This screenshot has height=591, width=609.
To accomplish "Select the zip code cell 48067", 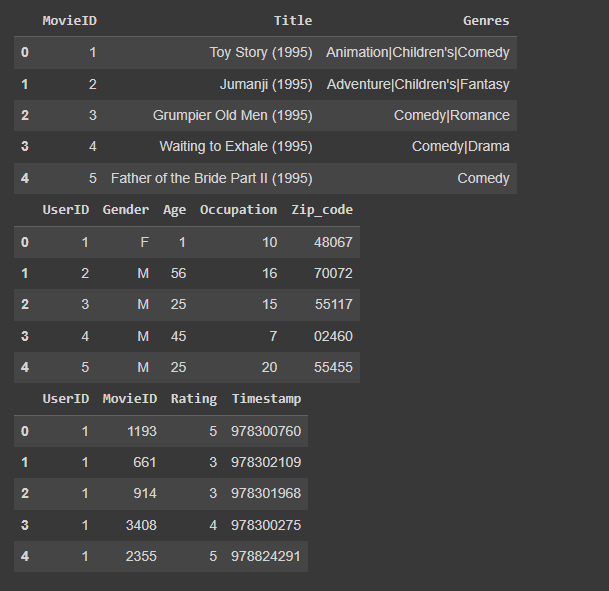I will click(333, 242).
